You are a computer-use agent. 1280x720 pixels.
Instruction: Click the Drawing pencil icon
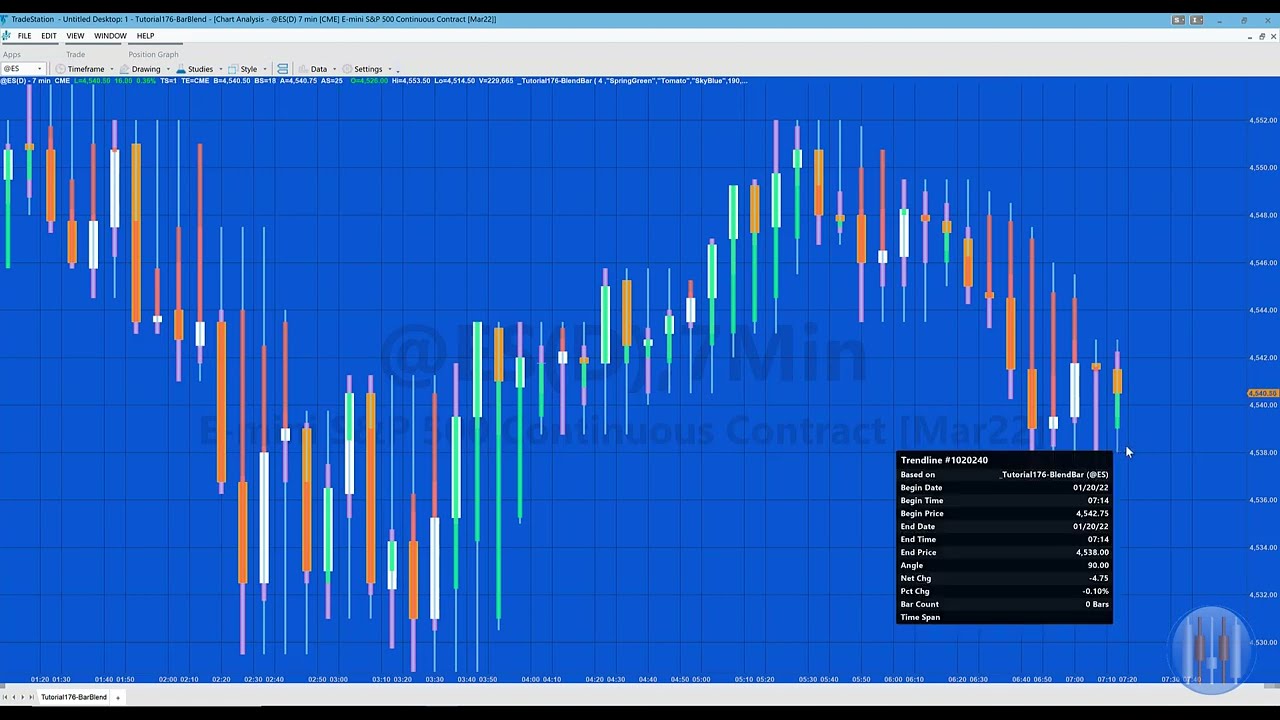[x=124, y=69]
